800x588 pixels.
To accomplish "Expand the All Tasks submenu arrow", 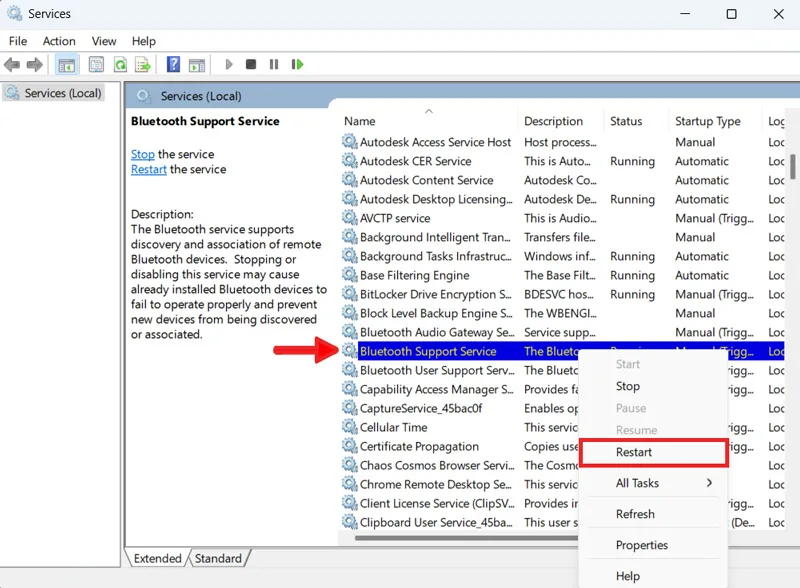I will click(709, 483).
